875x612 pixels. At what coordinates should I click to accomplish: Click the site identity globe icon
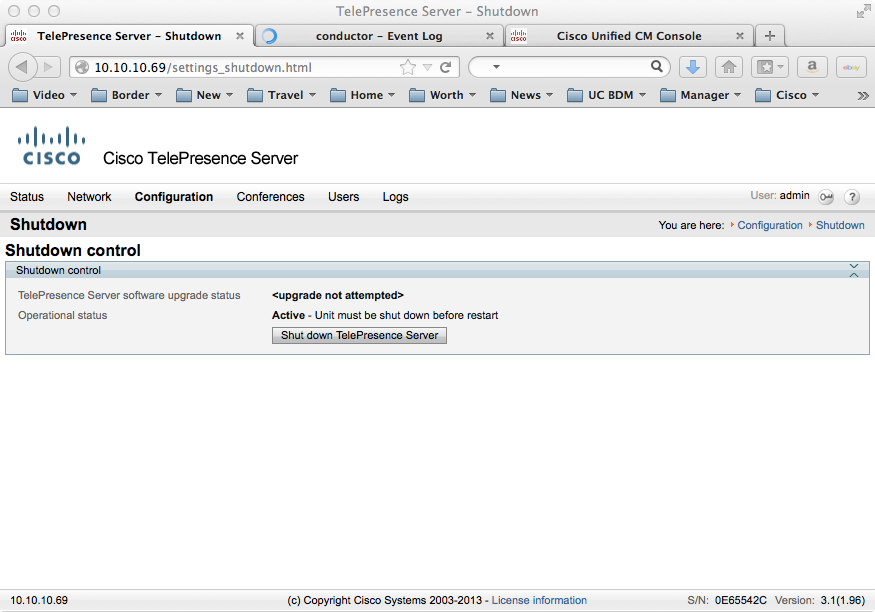coord(82,68)
